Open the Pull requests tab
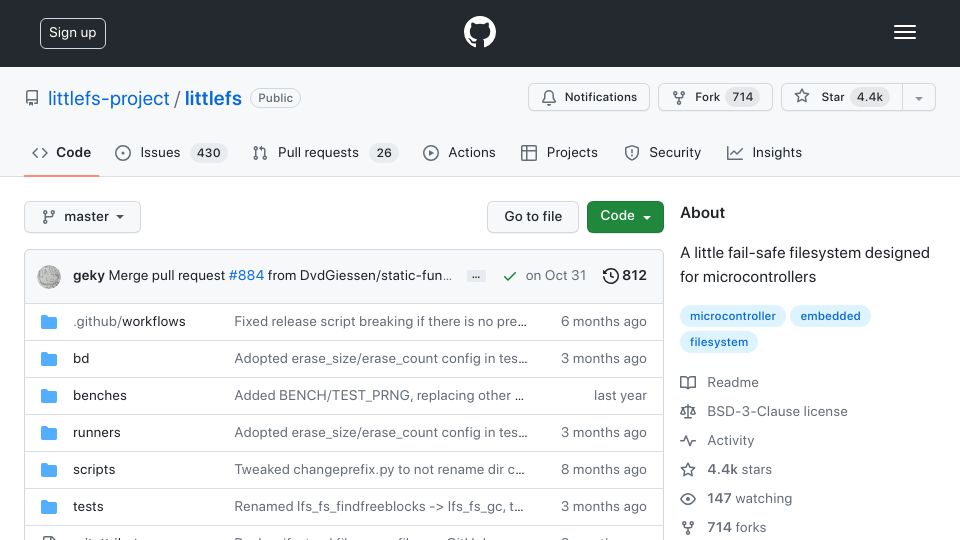 point(325,152)
